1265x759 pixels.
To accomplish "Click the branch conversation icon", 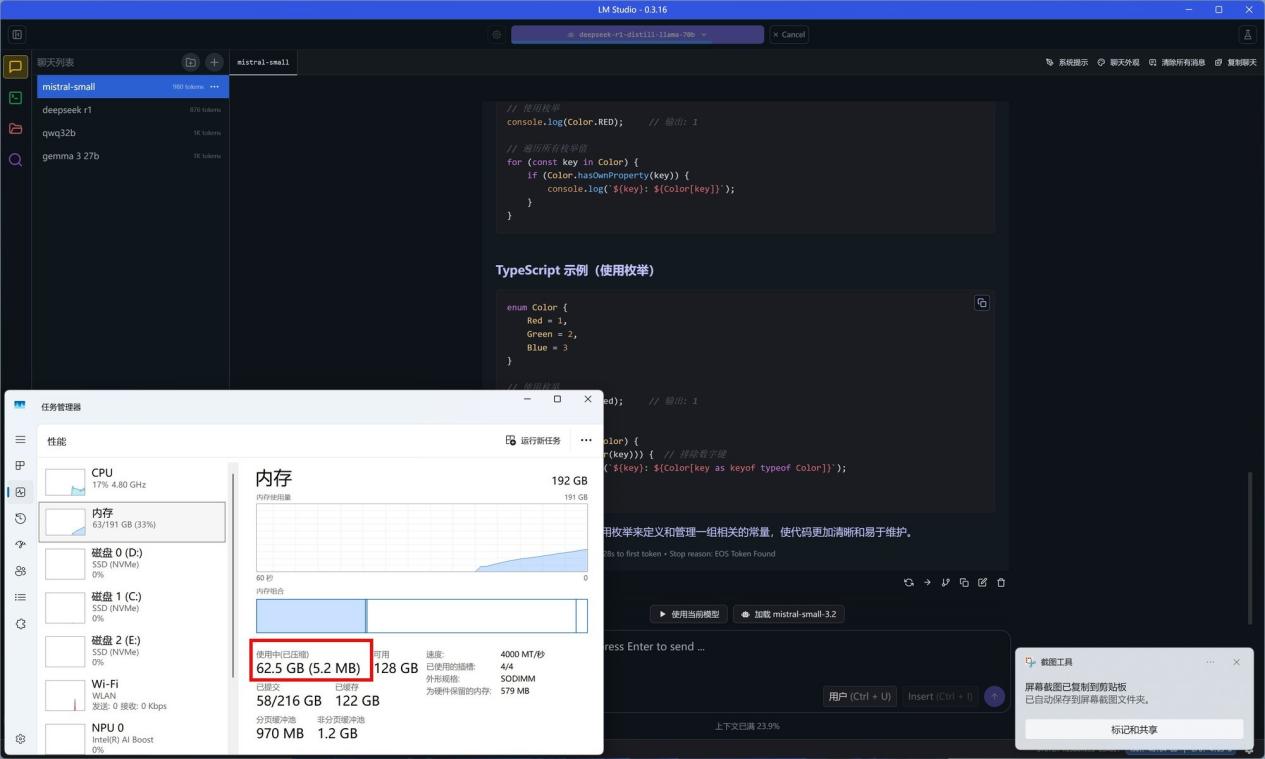I will click(x=945, y=582).
